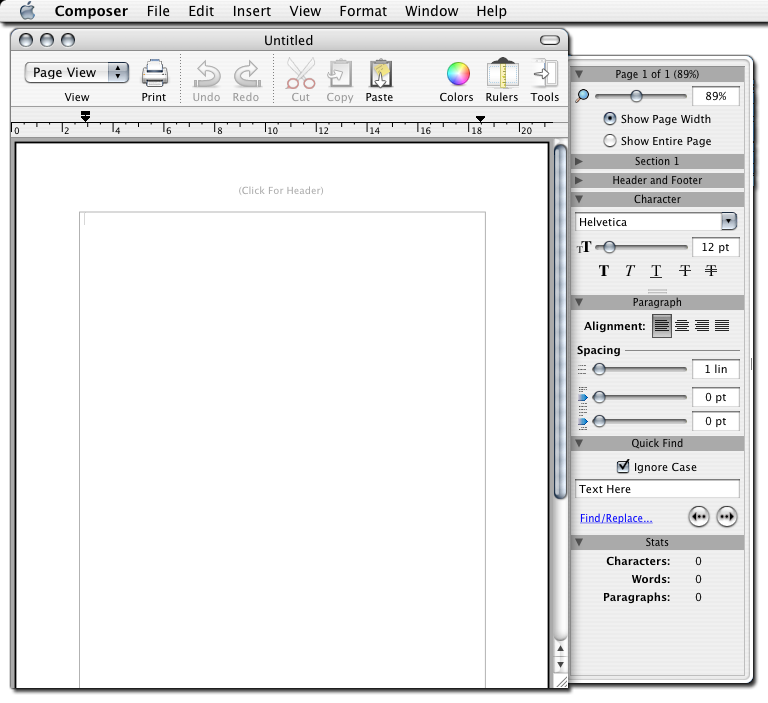
Task: Click the zoom level slider
Action: pos(641,96)
